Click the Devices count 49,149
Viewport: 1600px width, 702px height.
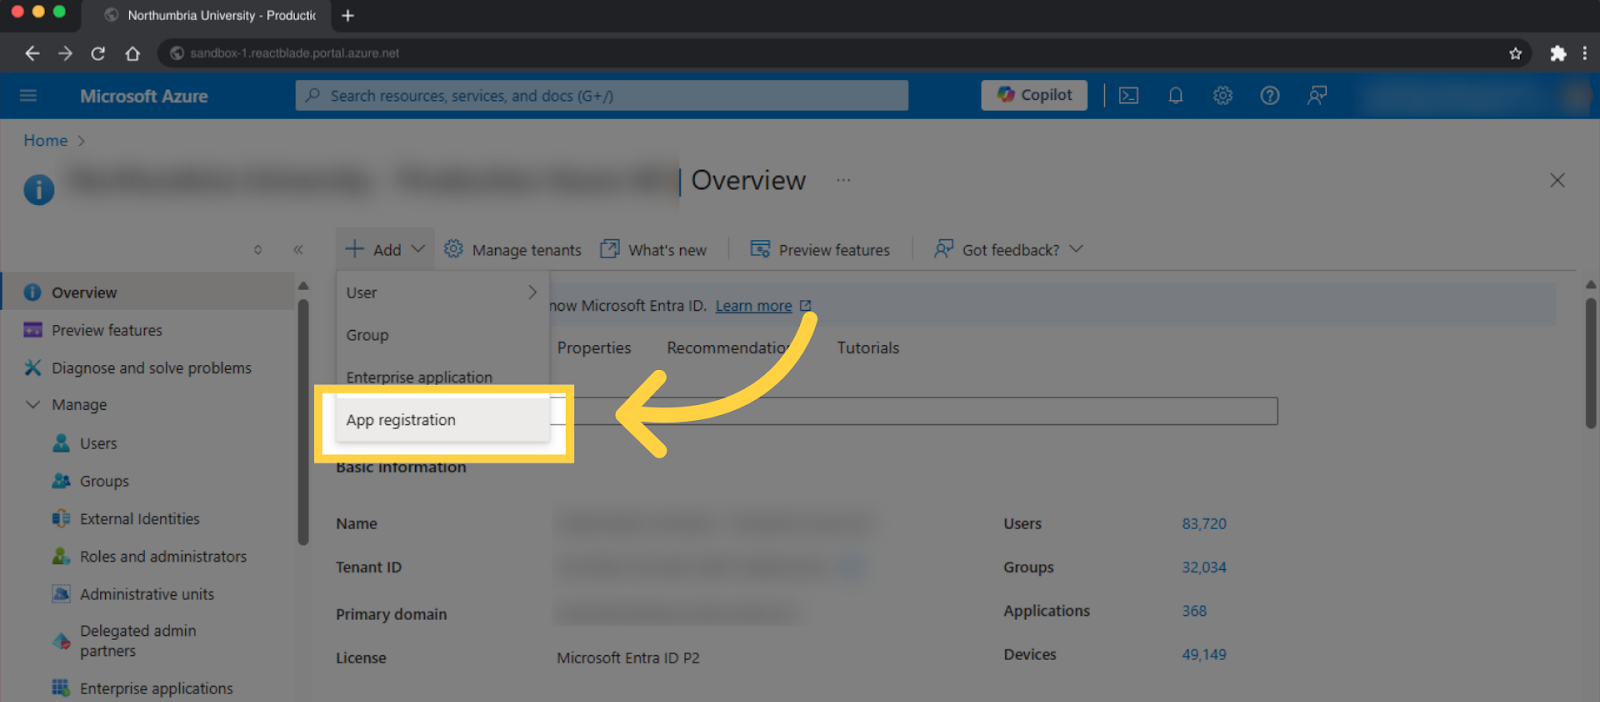tap(1204, 655)
